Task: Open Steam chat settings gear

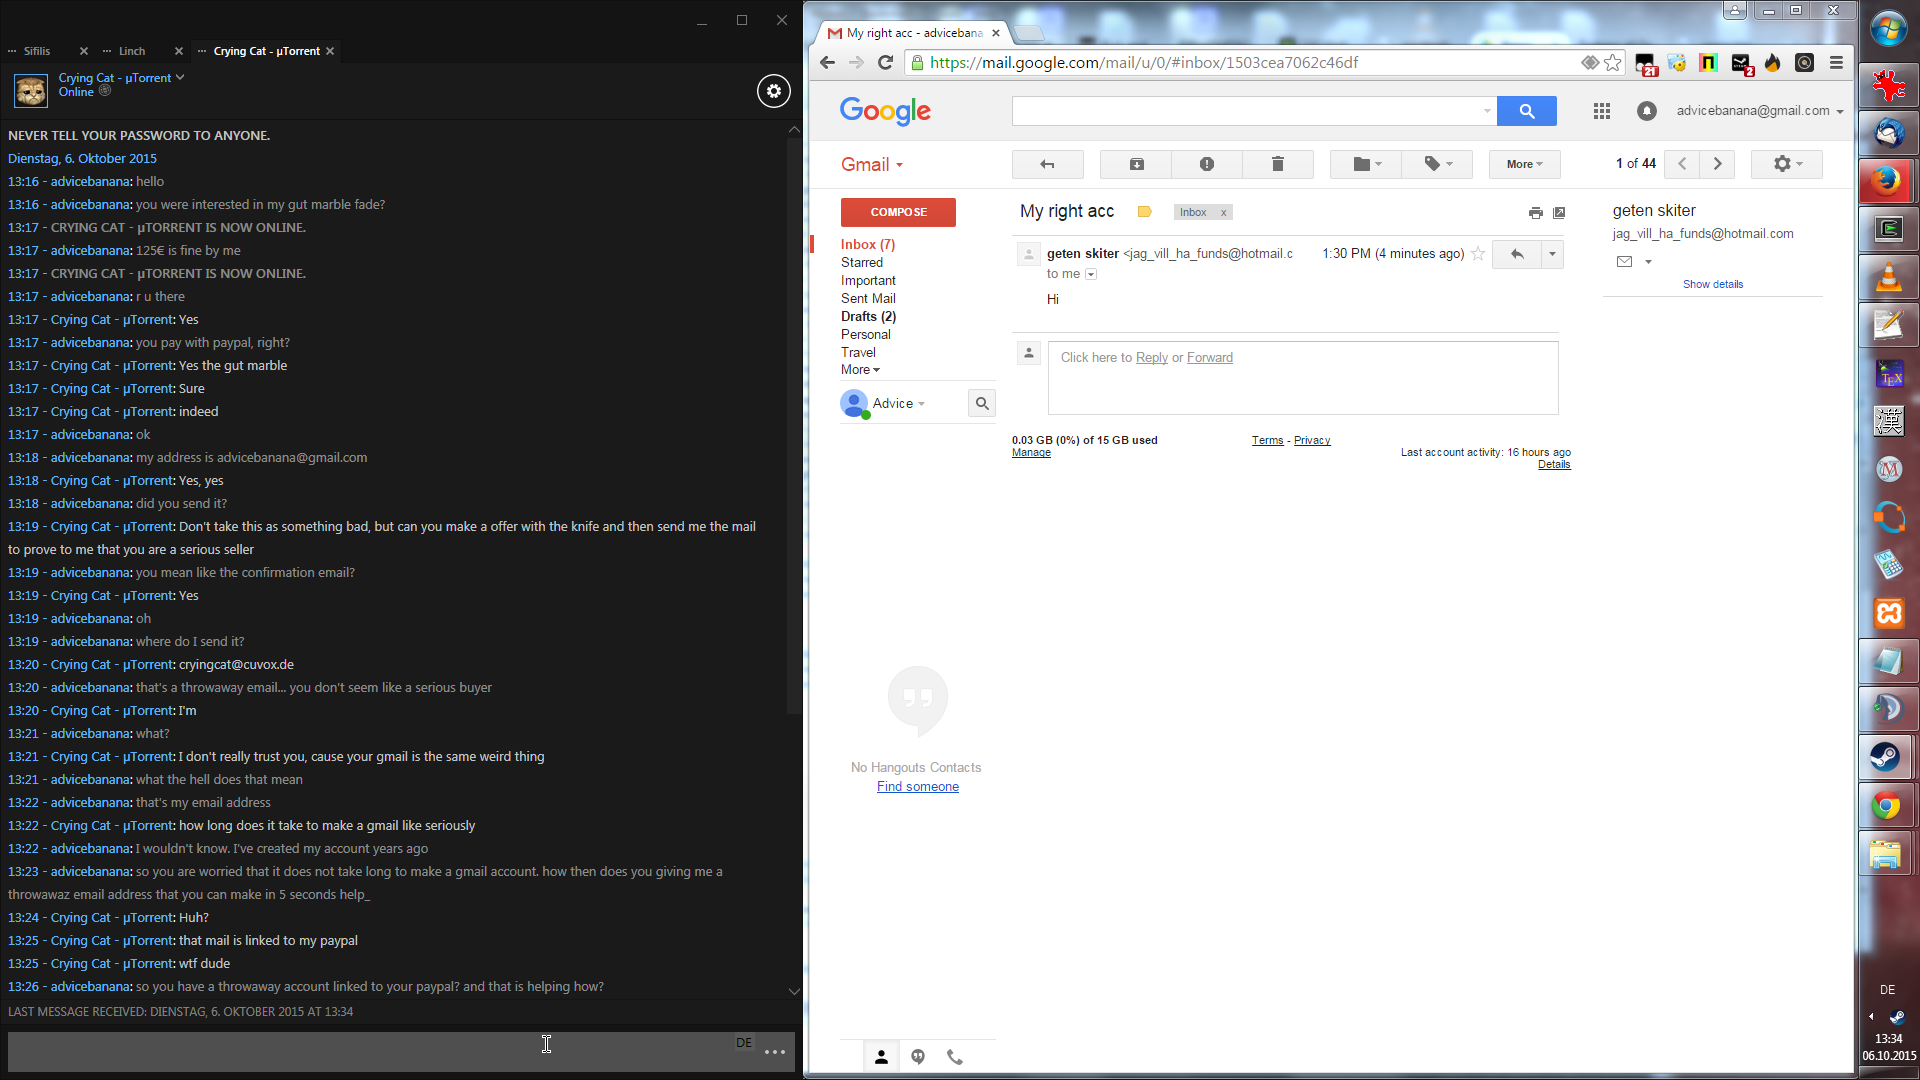Action: click(x=773, y=91)
